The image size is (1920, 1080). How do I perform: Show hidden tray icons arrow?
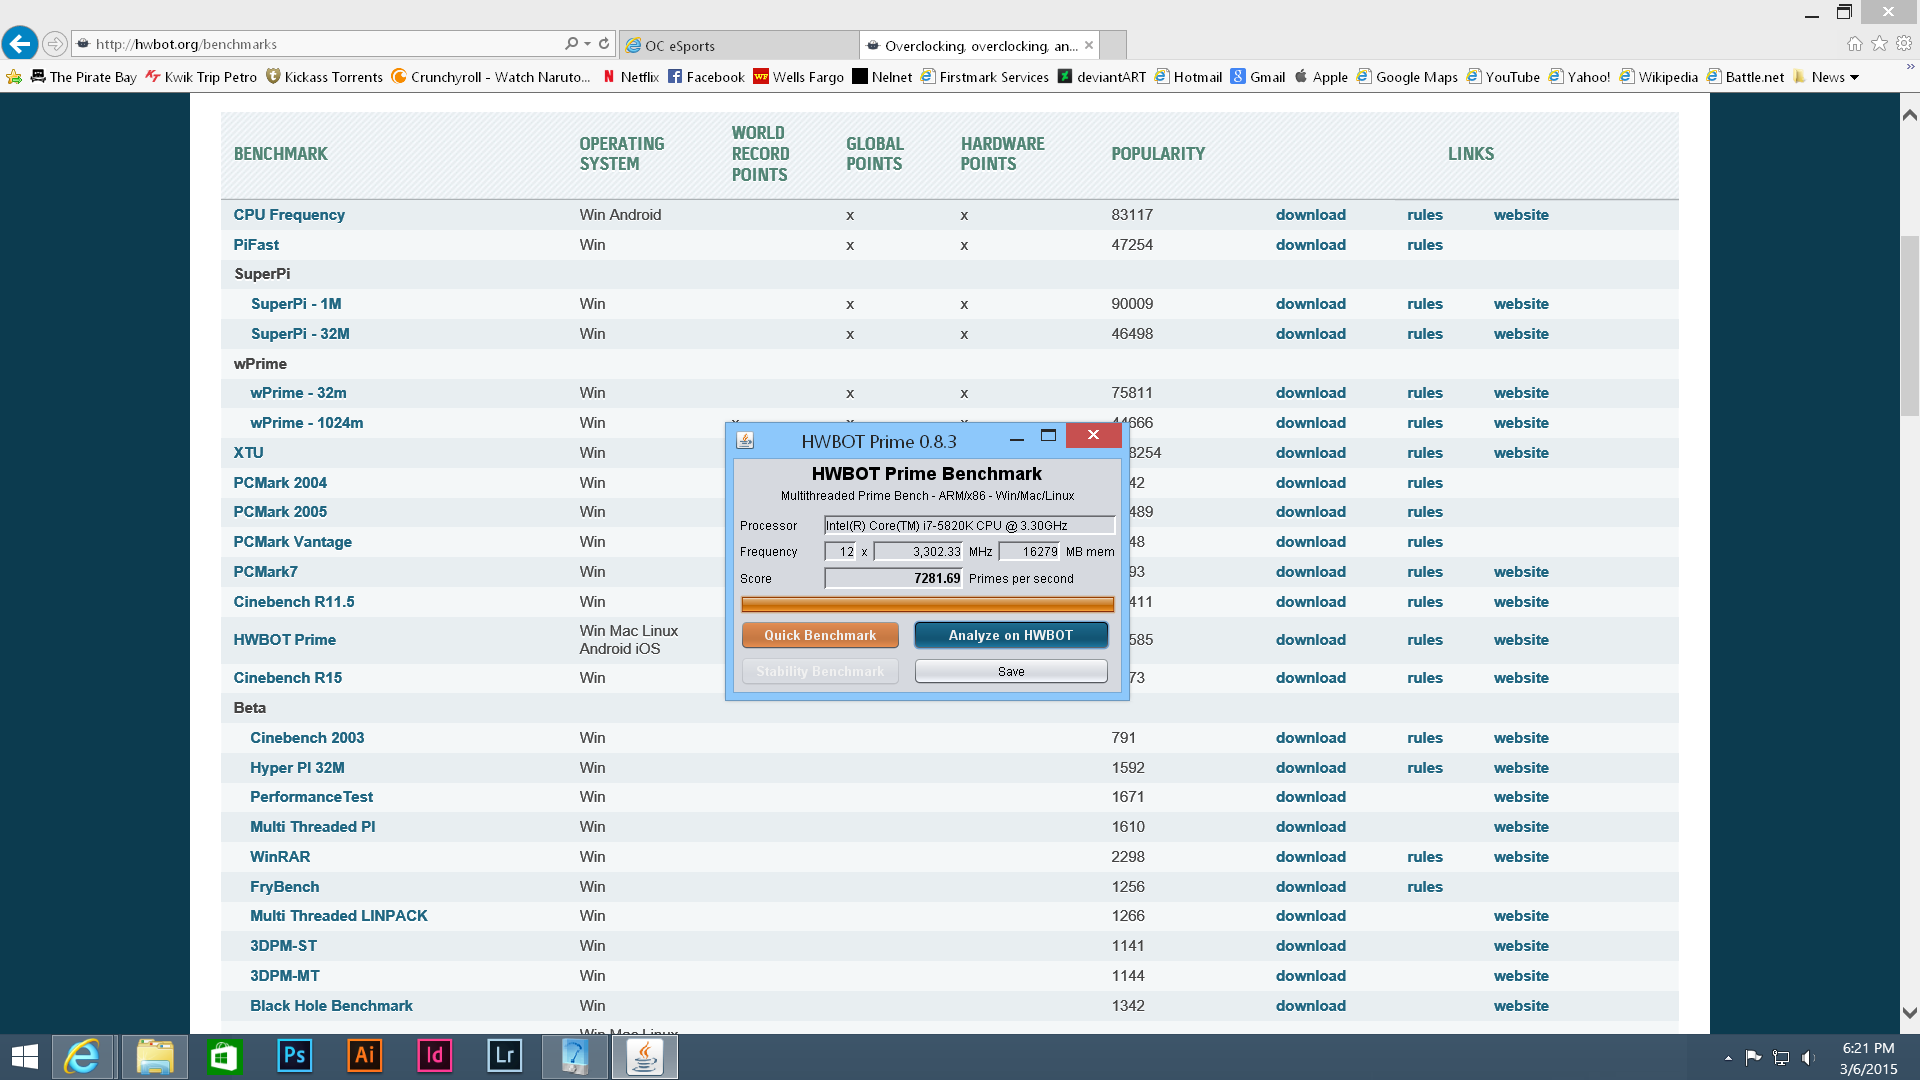click(1728, 1057)
